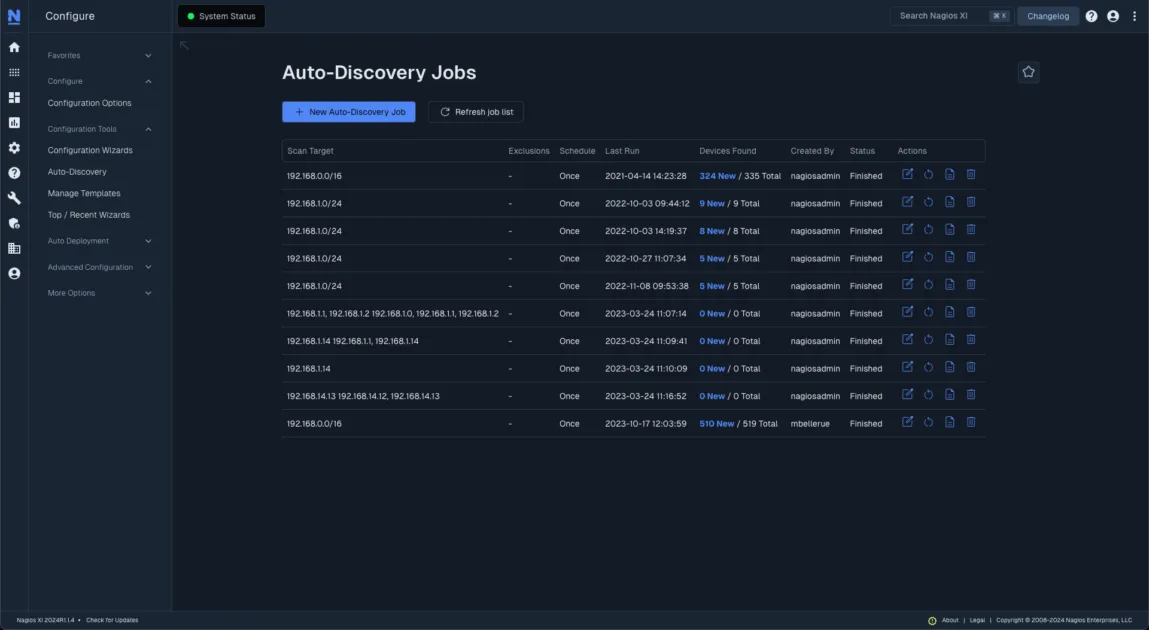Viewport: 1149px width, 630px height.
Task: Click the Help question mark sidebar icon
Action: click(14, 171)
